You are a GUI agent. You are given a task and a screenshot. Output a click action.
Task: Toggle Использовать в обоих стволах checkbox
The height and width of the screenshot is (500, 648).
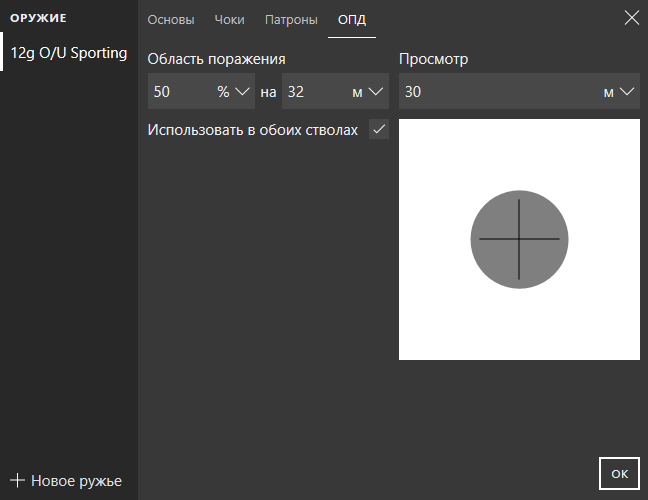coord(379,129)
